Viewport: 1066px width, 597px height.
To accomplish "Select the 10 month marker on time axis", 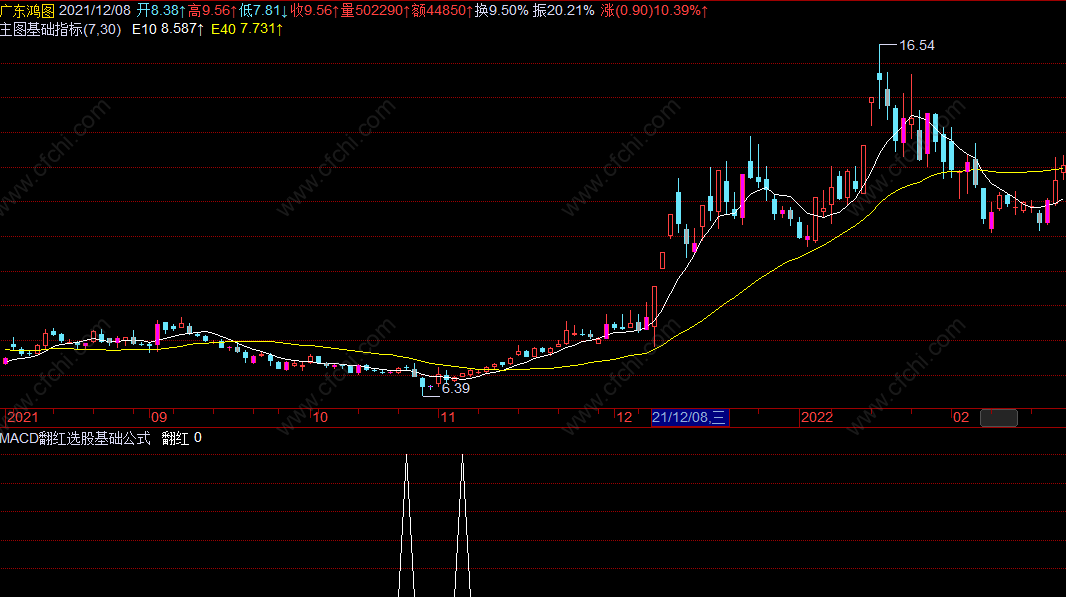I will pos(320,417).
